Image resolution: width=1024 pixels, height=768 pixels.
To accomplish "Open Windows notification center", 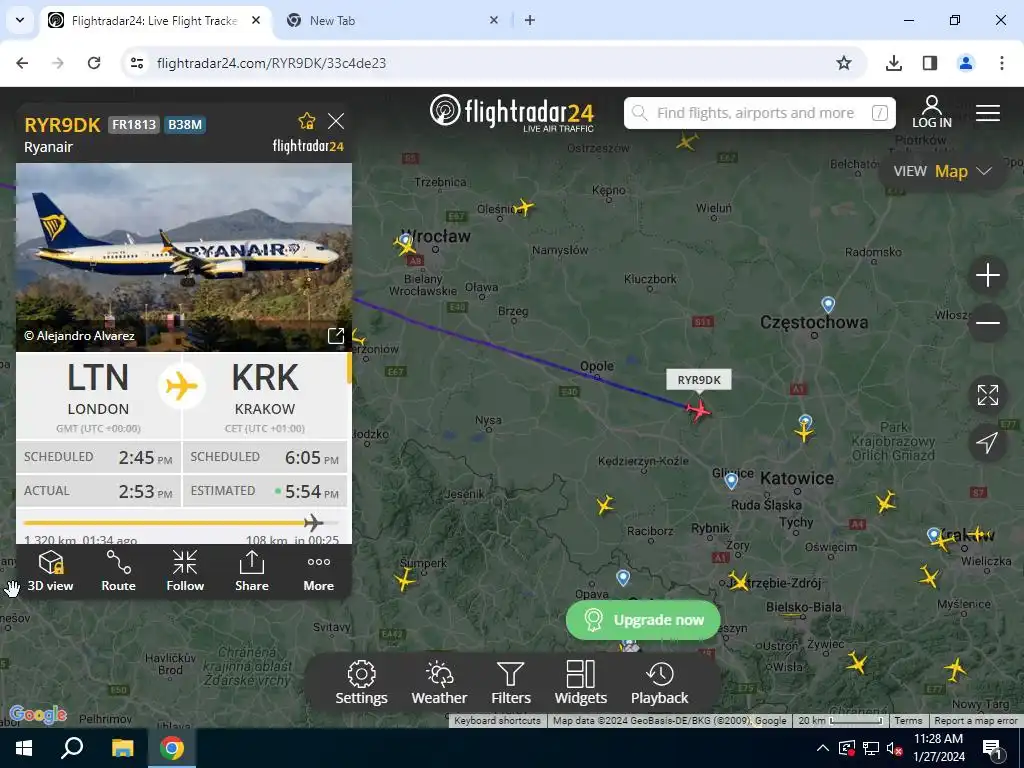I will coord(992,748).
